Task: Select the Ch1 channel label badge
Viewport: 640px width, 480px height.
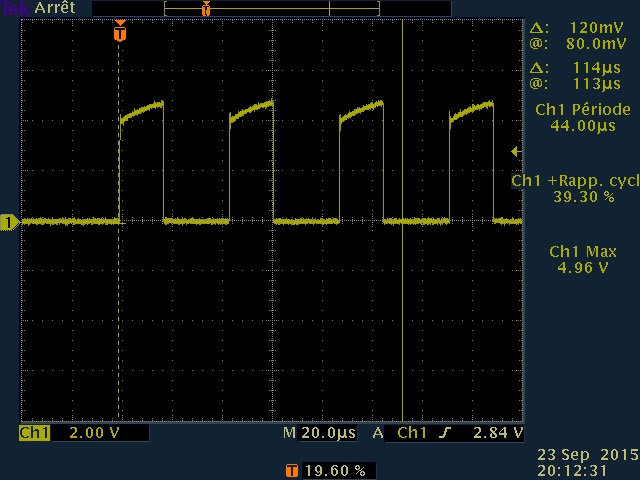Action: click(34, 433)
